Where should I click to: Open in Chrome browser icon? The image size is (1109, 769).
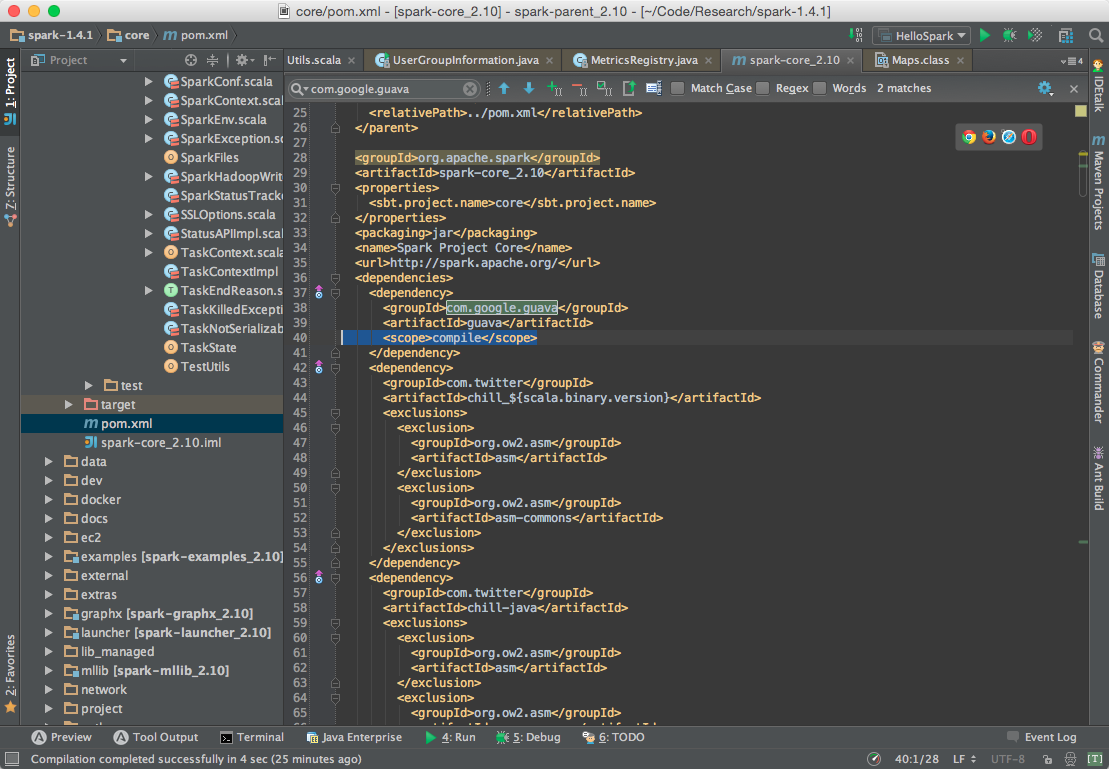[x=968, y=137]
